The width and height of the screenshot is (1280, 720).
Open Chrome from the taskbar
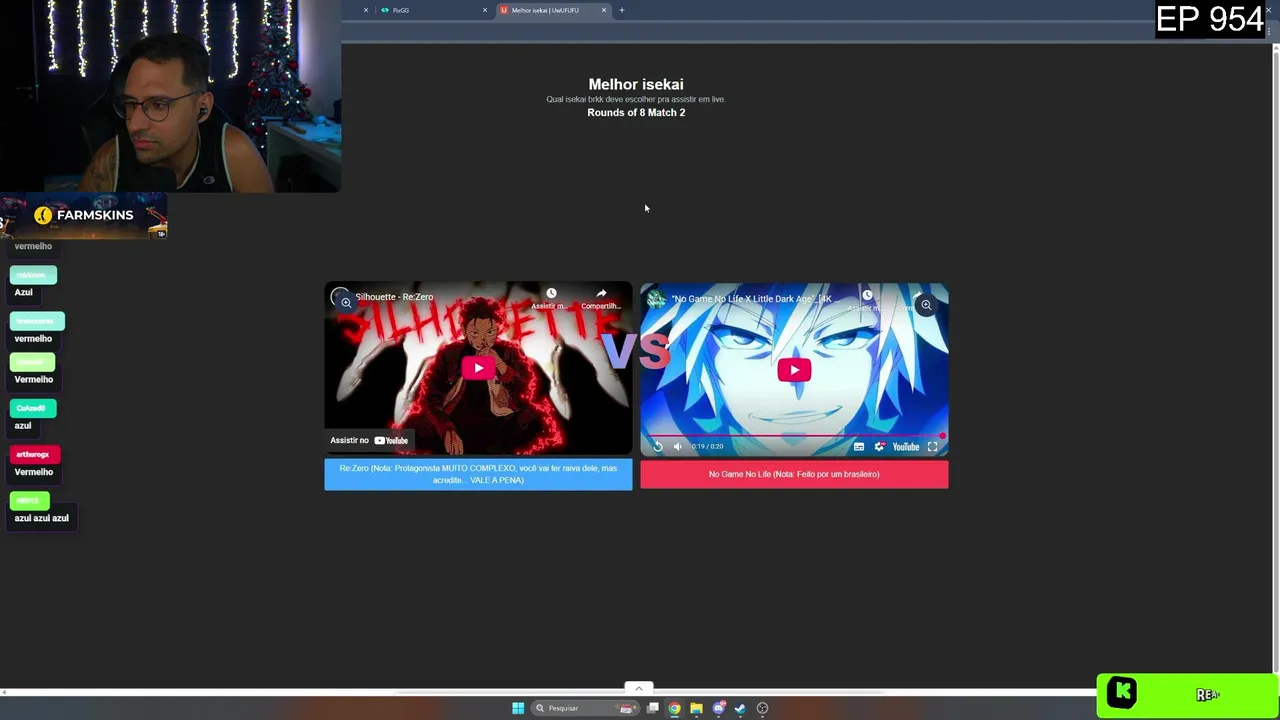675,708
